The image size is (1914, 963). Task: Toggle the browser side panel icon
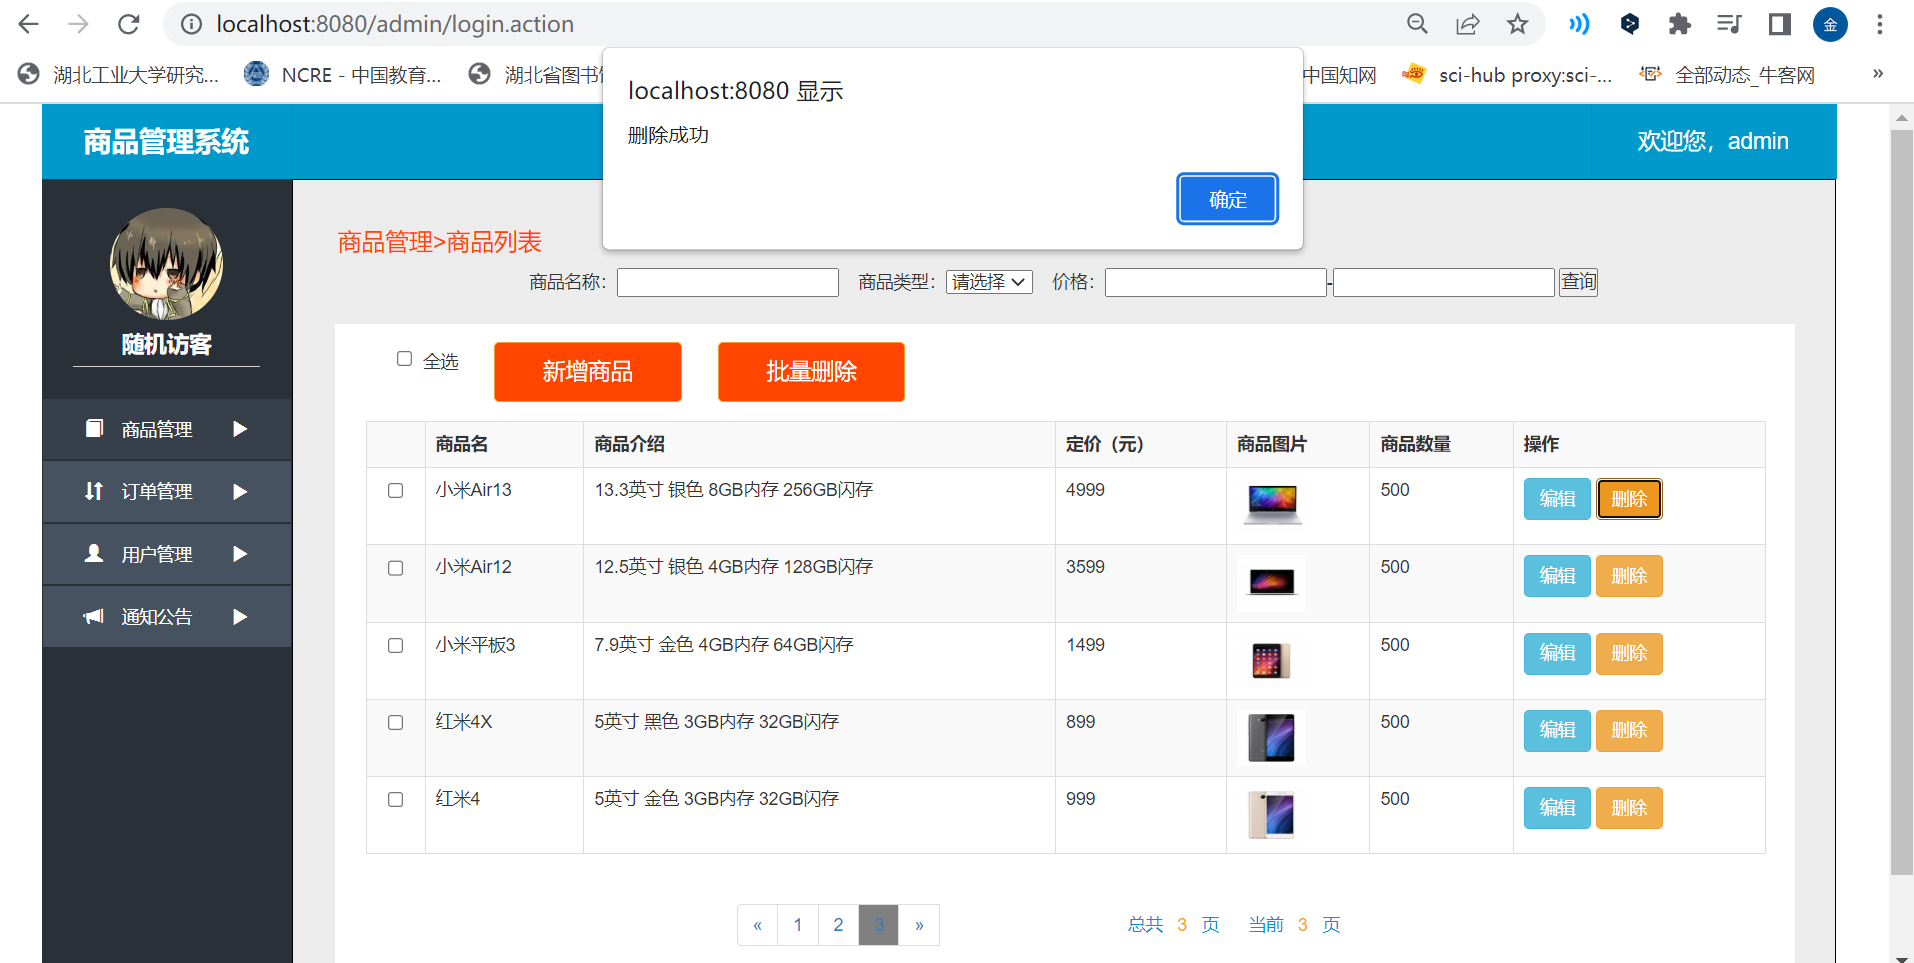[1780, 24]
